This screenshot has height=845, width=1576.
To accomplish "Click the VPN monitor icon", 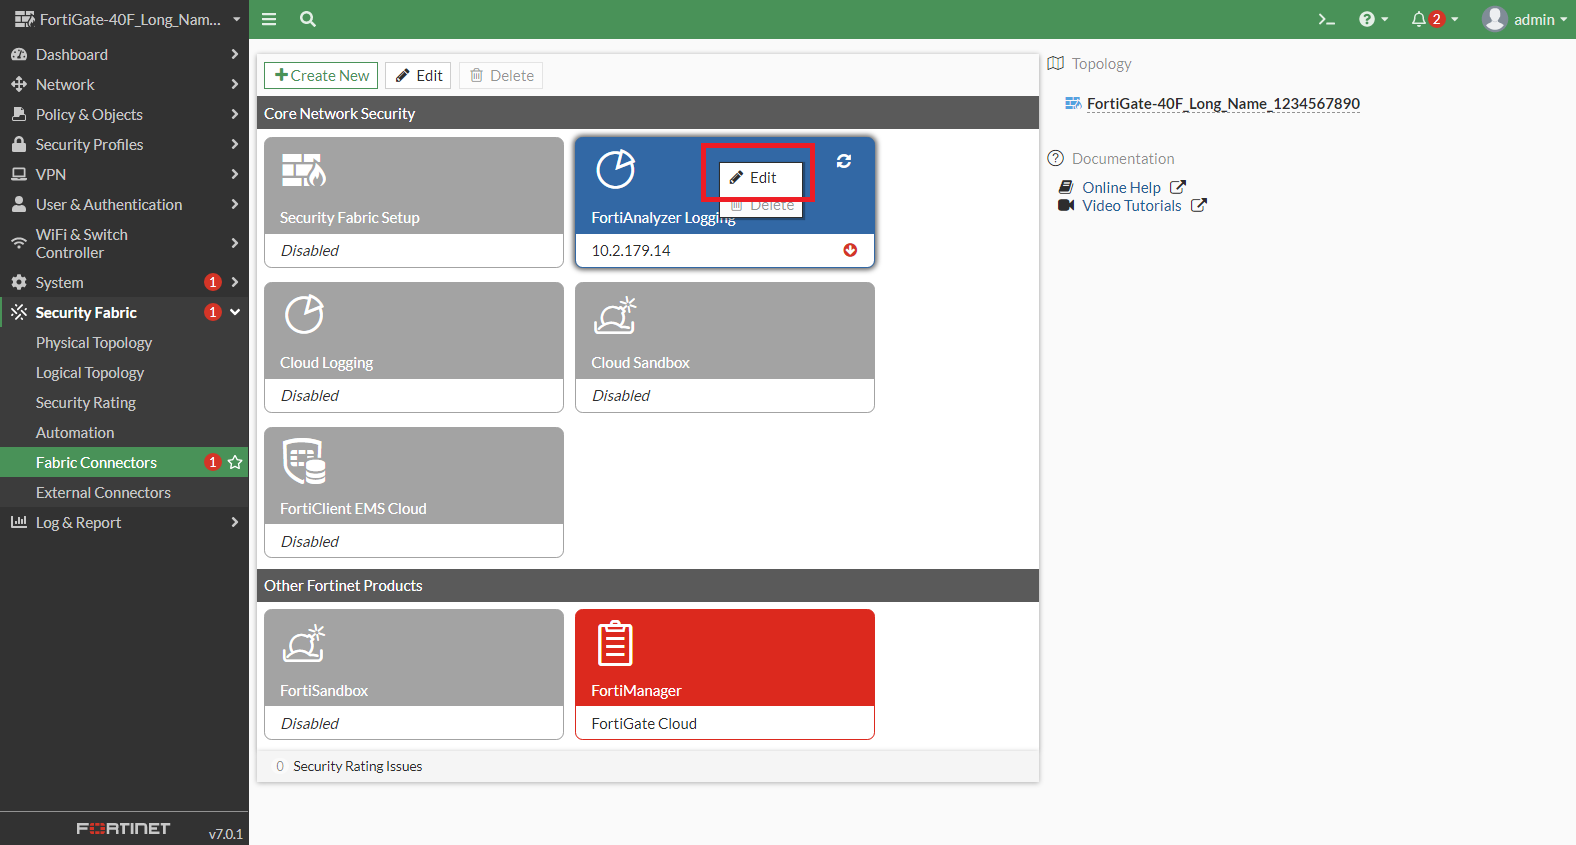I will pyautogui.click(x=19, y=174).
